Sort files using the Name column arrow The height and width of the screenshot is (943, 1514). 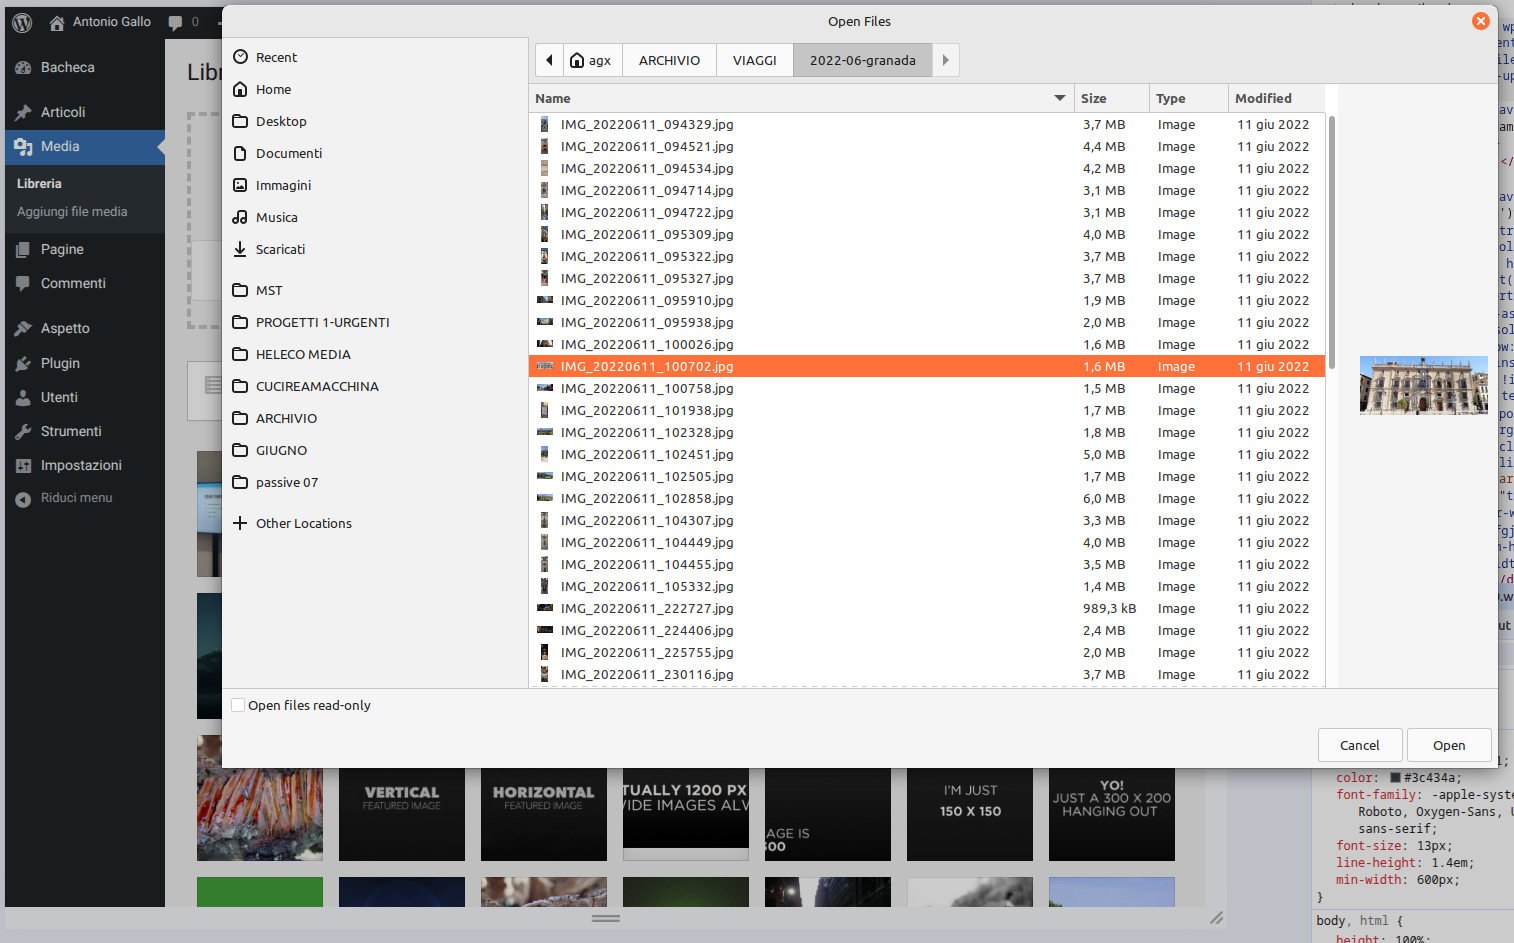tap(1059, 98)
